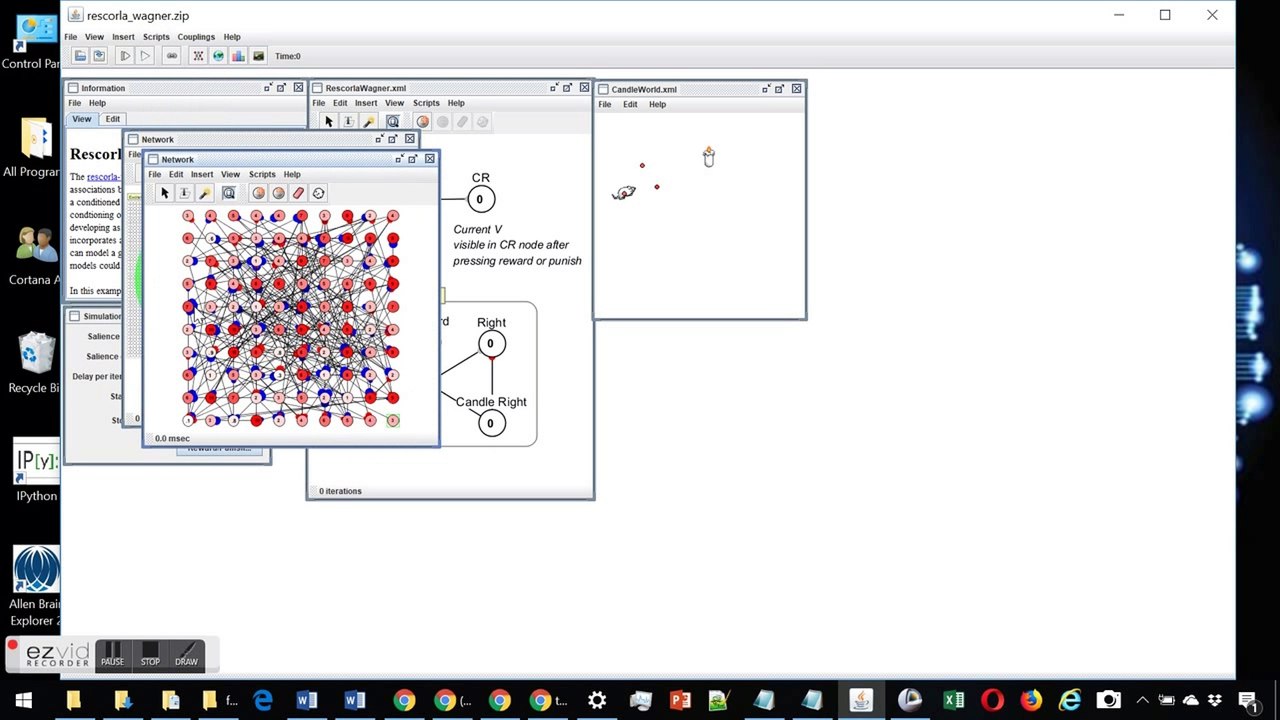This screenshot has width=1280, height=720.
Task: Click first neuron icon in front Network toolbar
Action: [x=258, y=193]
